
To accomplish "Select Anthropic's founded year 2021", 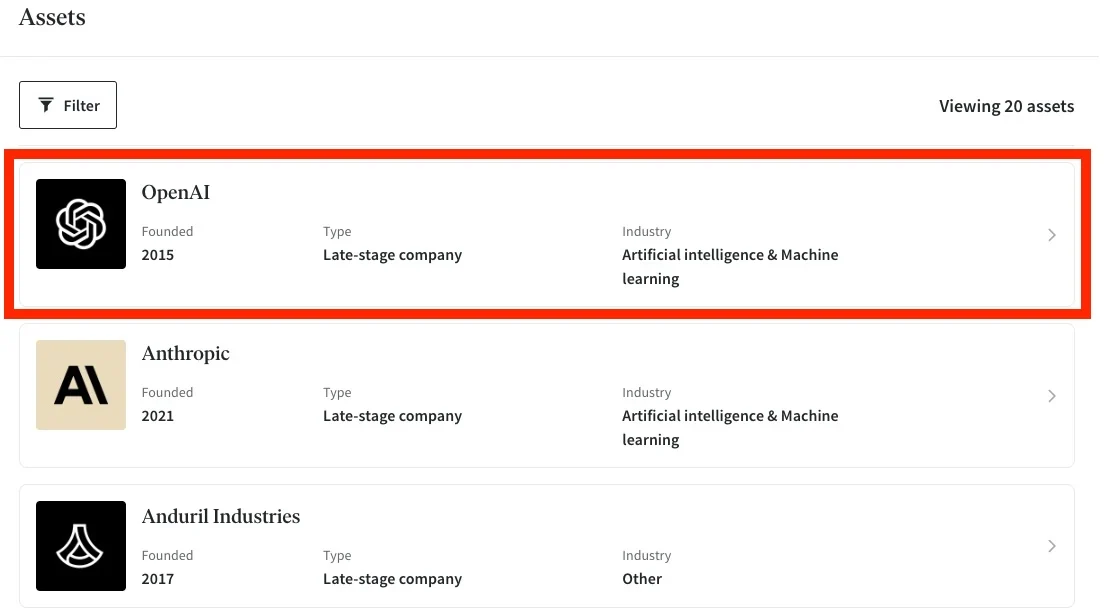I will click(x=158, y=416).
